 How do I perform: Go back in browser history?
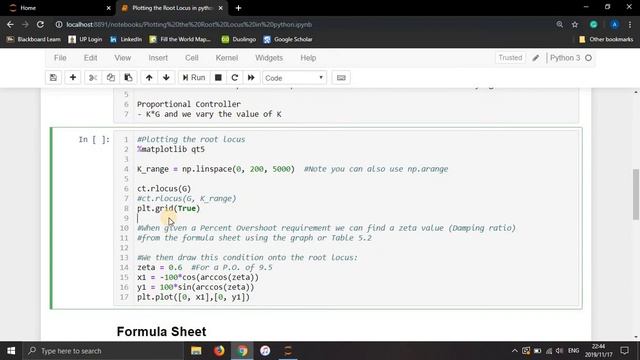(10, 24)
